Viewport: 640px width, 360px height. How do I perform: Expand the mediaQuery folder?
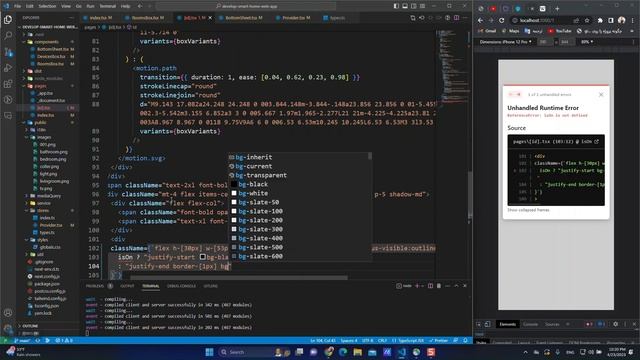coord(49,196)
